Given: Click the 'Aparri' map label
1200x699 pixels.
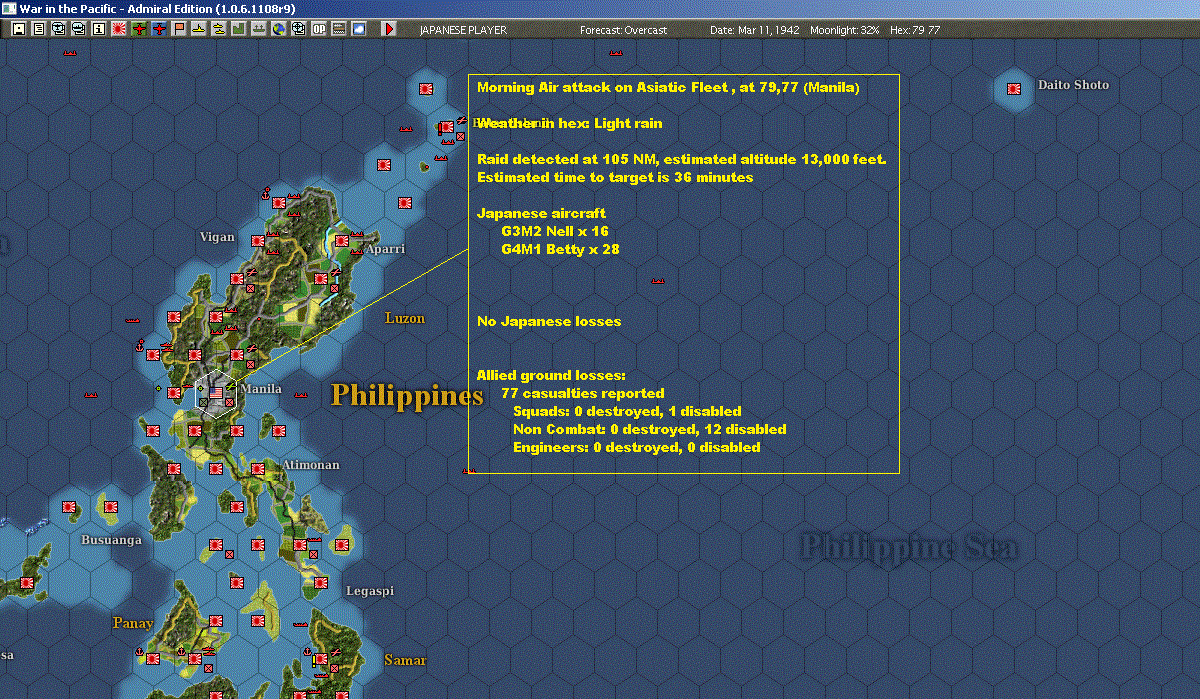Looking at the screenshot, I should (385, 248).
